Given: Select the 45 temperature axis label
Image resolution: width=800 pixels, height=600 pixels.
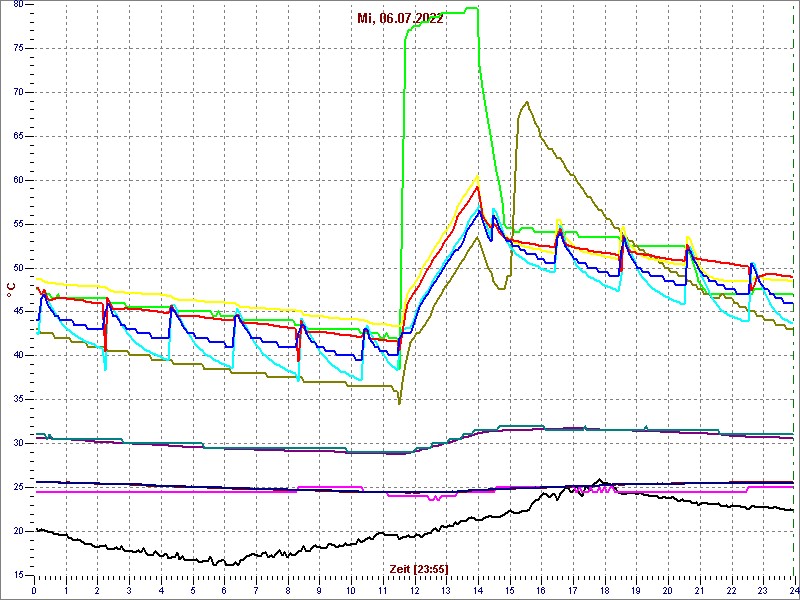Looking at the screenshot, I should (17, 312).
